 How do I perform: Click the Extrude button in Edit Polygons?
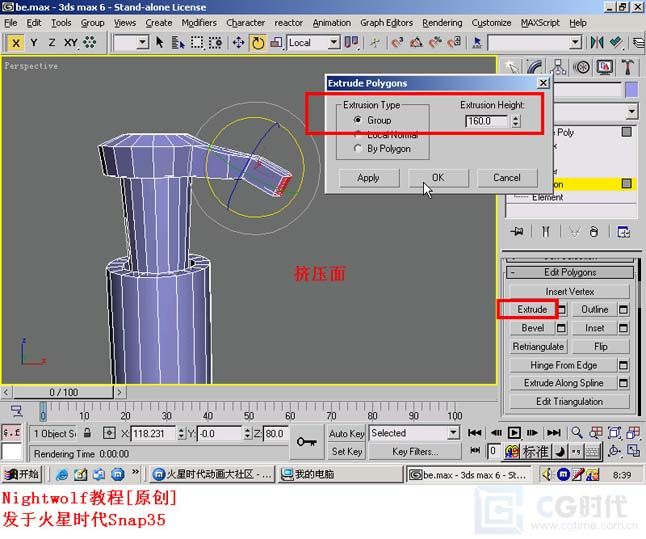(x=532, y=309)
